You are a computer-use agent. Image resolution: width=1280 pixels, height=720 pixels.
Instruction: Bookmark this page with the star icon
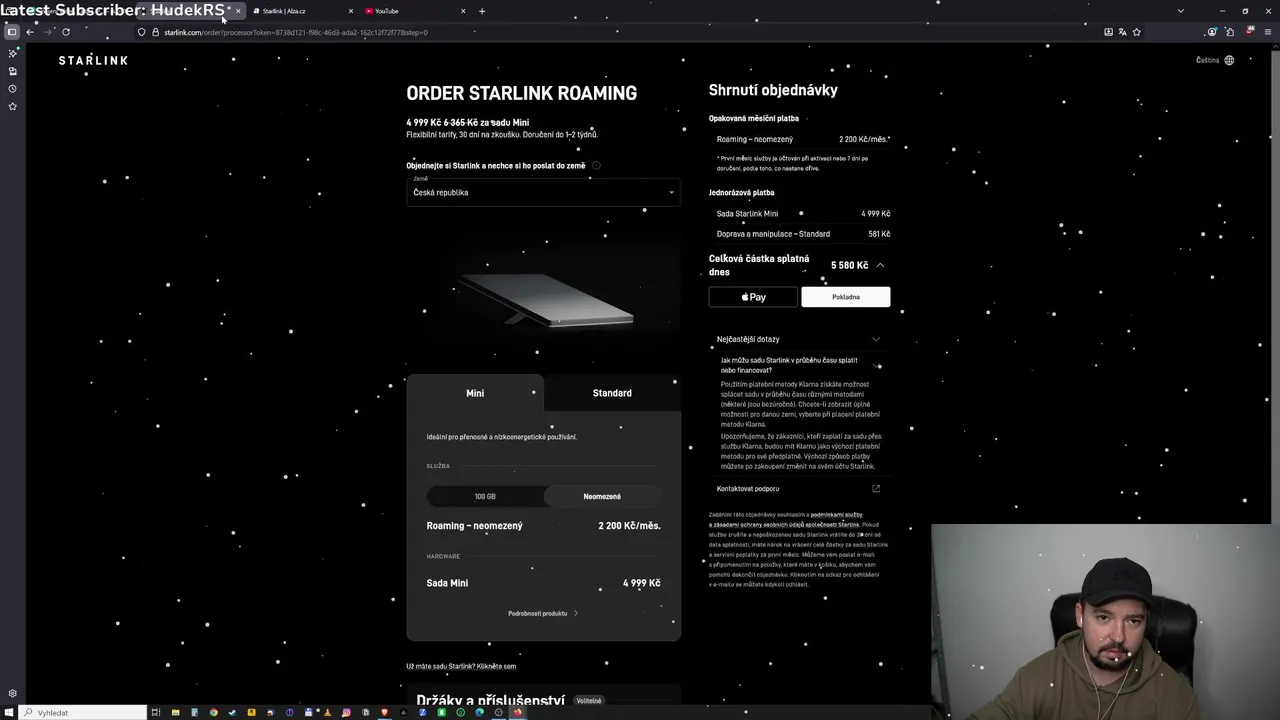[x=1137, y=32]
